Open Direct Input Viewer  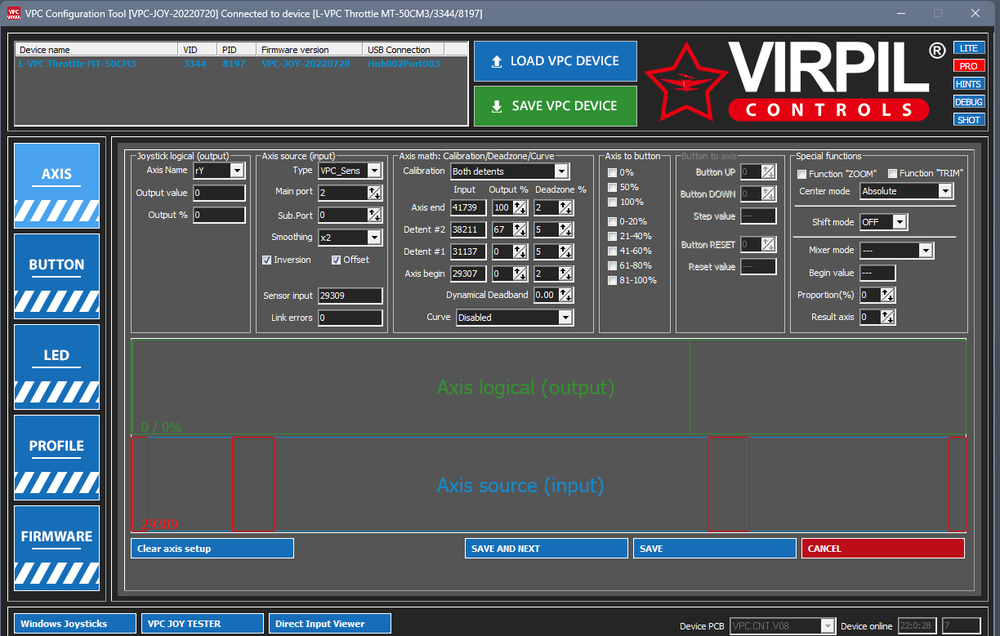tap(330, 623)
